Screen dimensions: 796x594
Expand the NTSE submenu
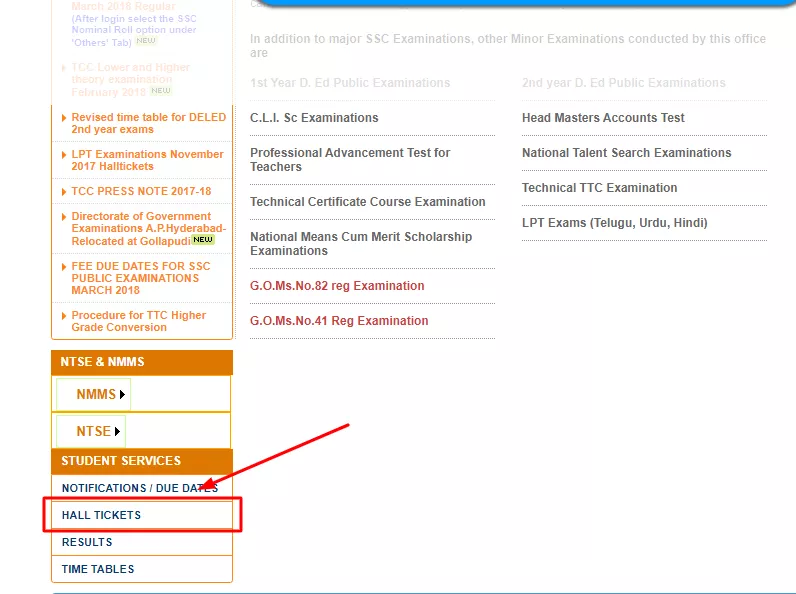pyautogui.click(x=91, y=431)
